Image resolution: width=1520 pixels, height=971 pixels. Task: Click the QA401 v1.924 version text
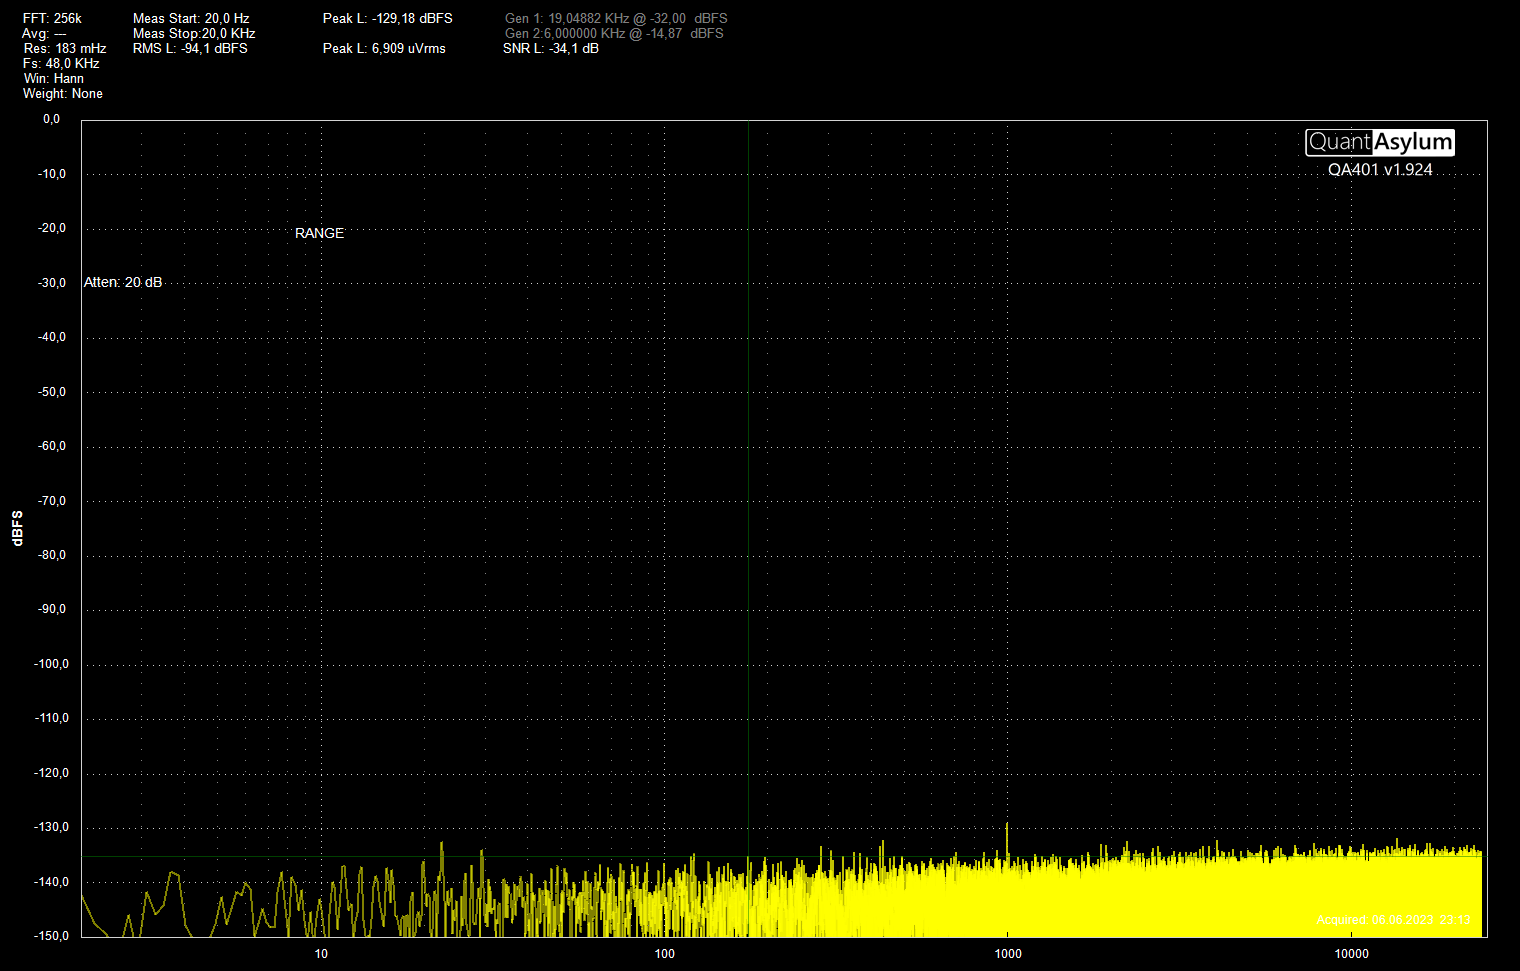[1379, 170]
